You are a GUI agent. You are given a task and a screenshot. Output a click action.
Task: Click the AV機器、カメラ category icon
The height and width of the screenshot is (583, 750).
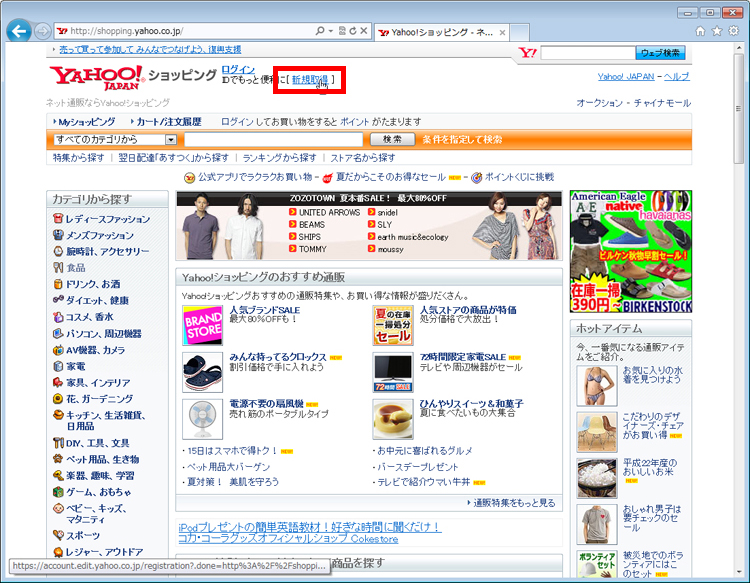click(x=58, y=350)
